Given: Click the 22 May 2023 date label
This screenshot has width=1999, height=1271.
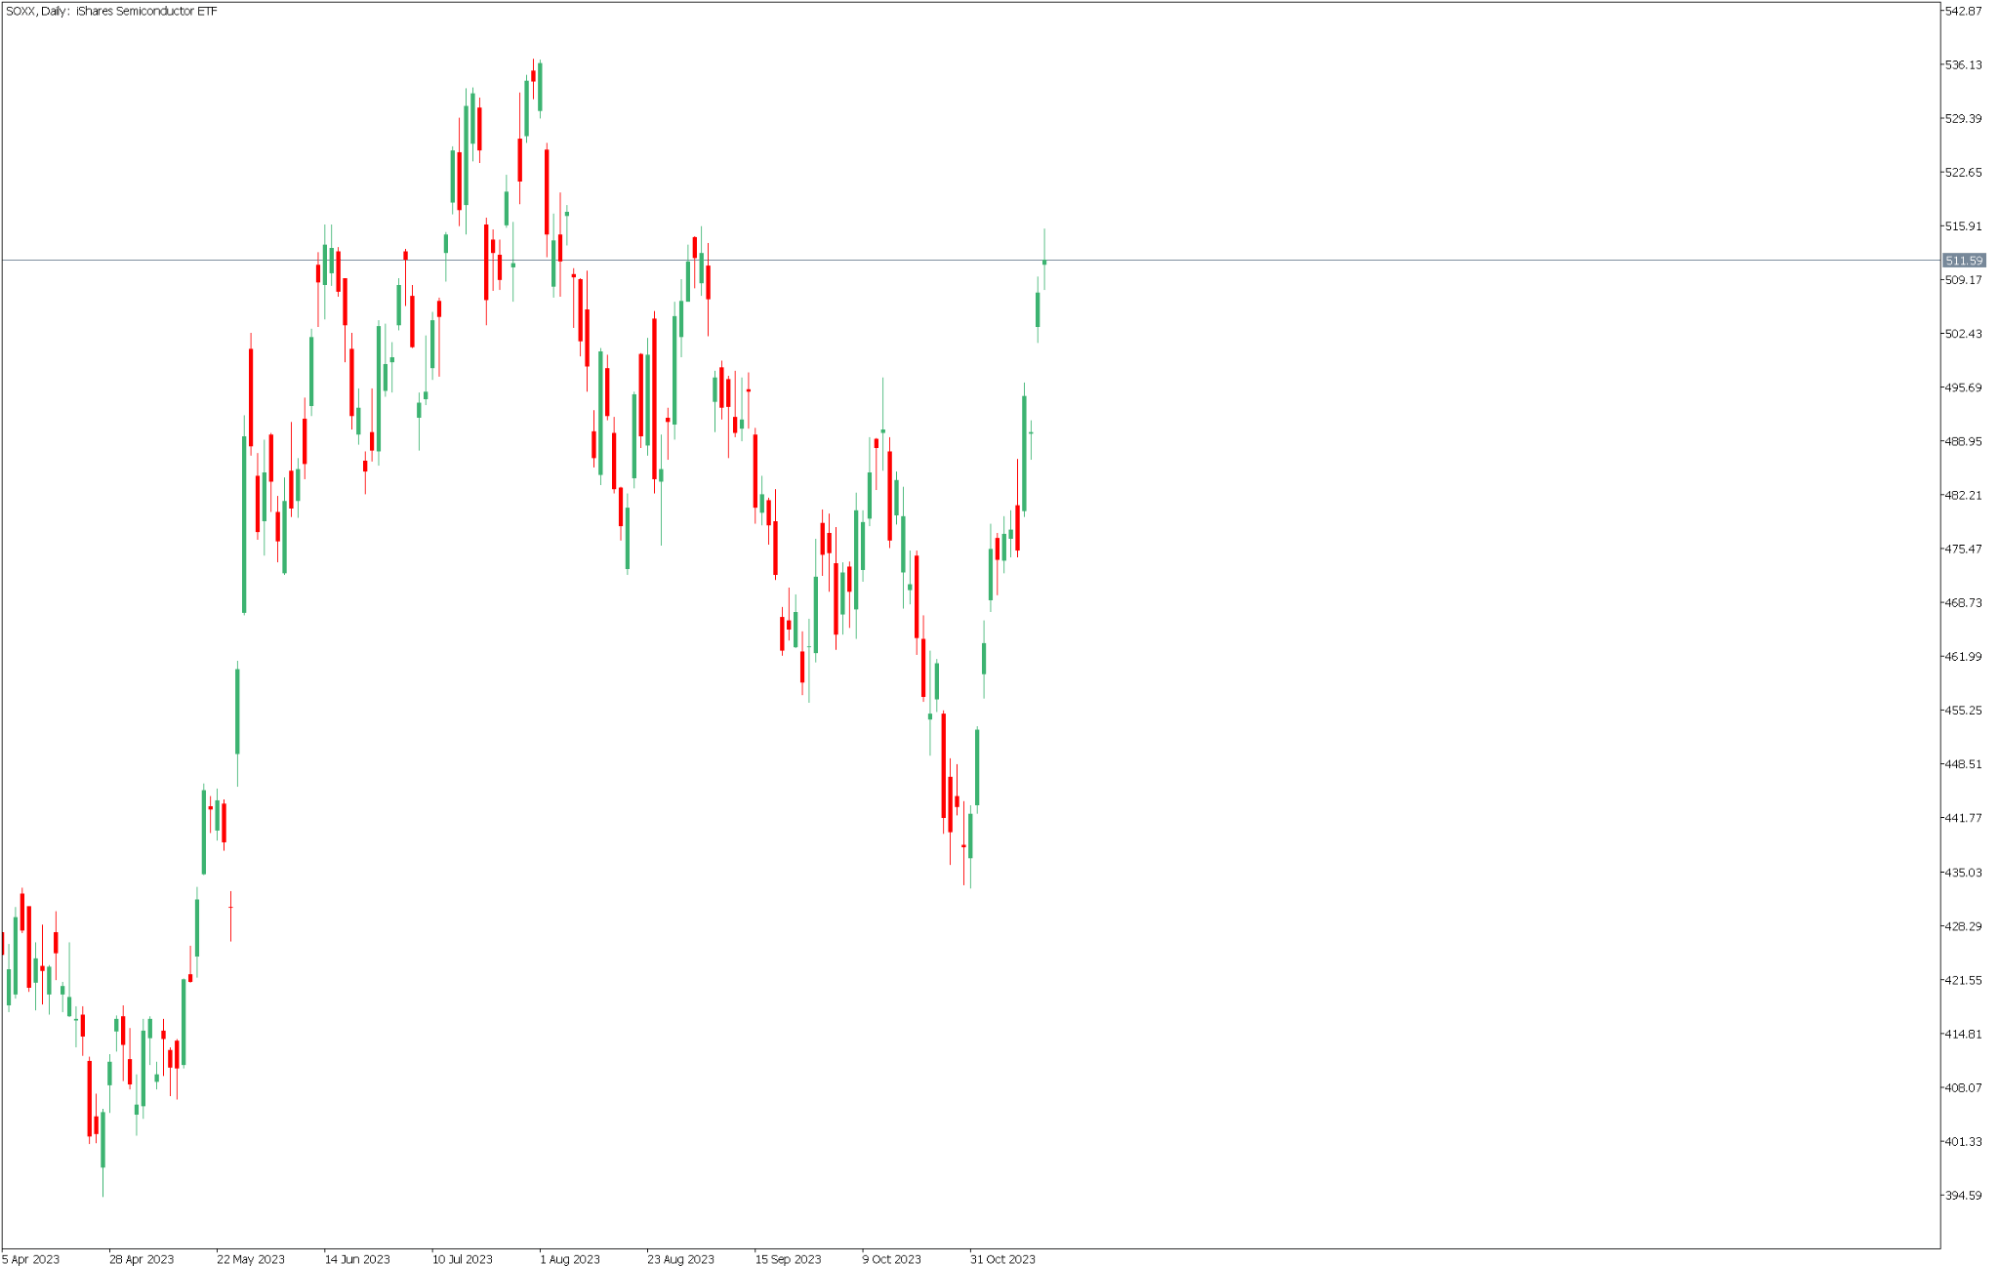Looking at the screenshot, I should pyautogui.click(x=250, y=1260).
